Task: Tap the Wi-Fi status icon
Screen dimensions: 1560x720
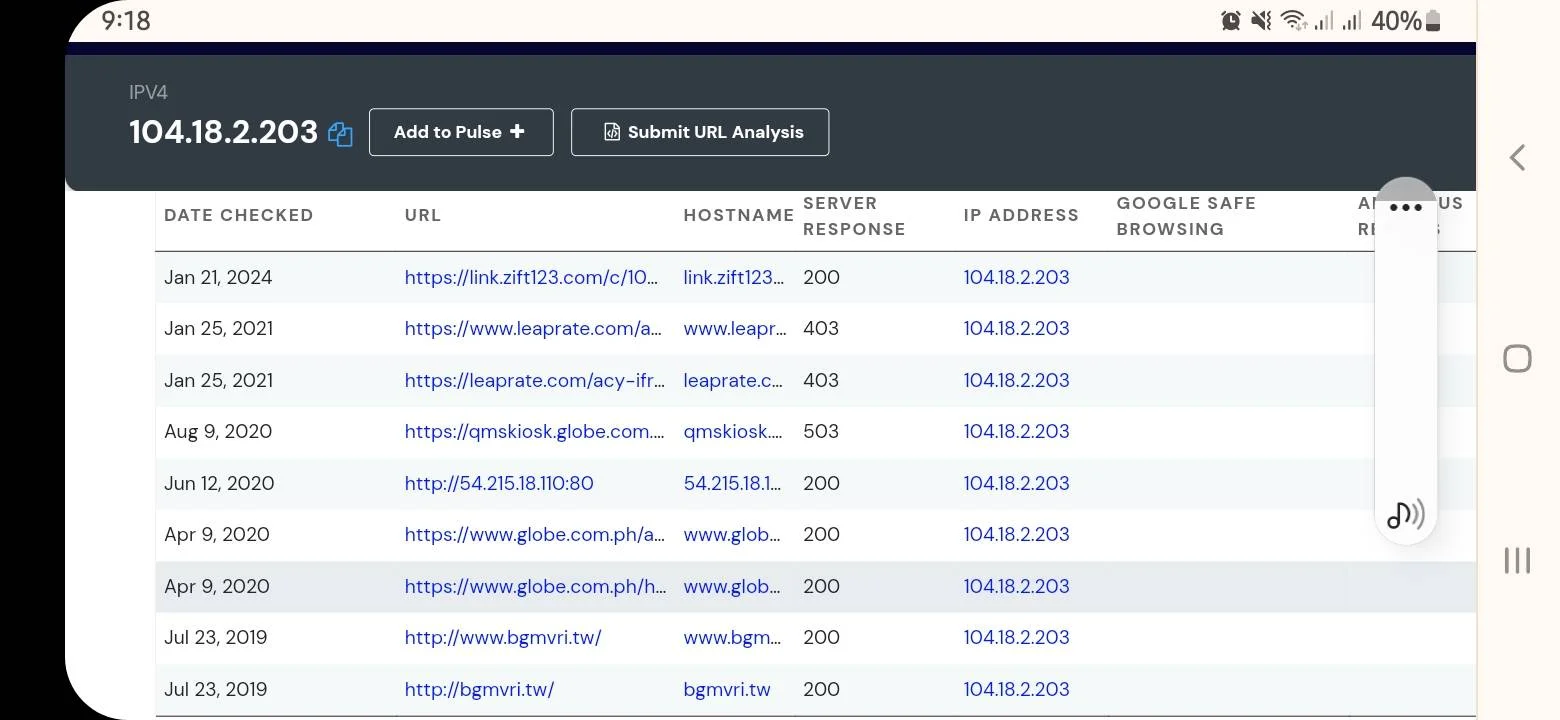Action: click(x=1293, y=21)
